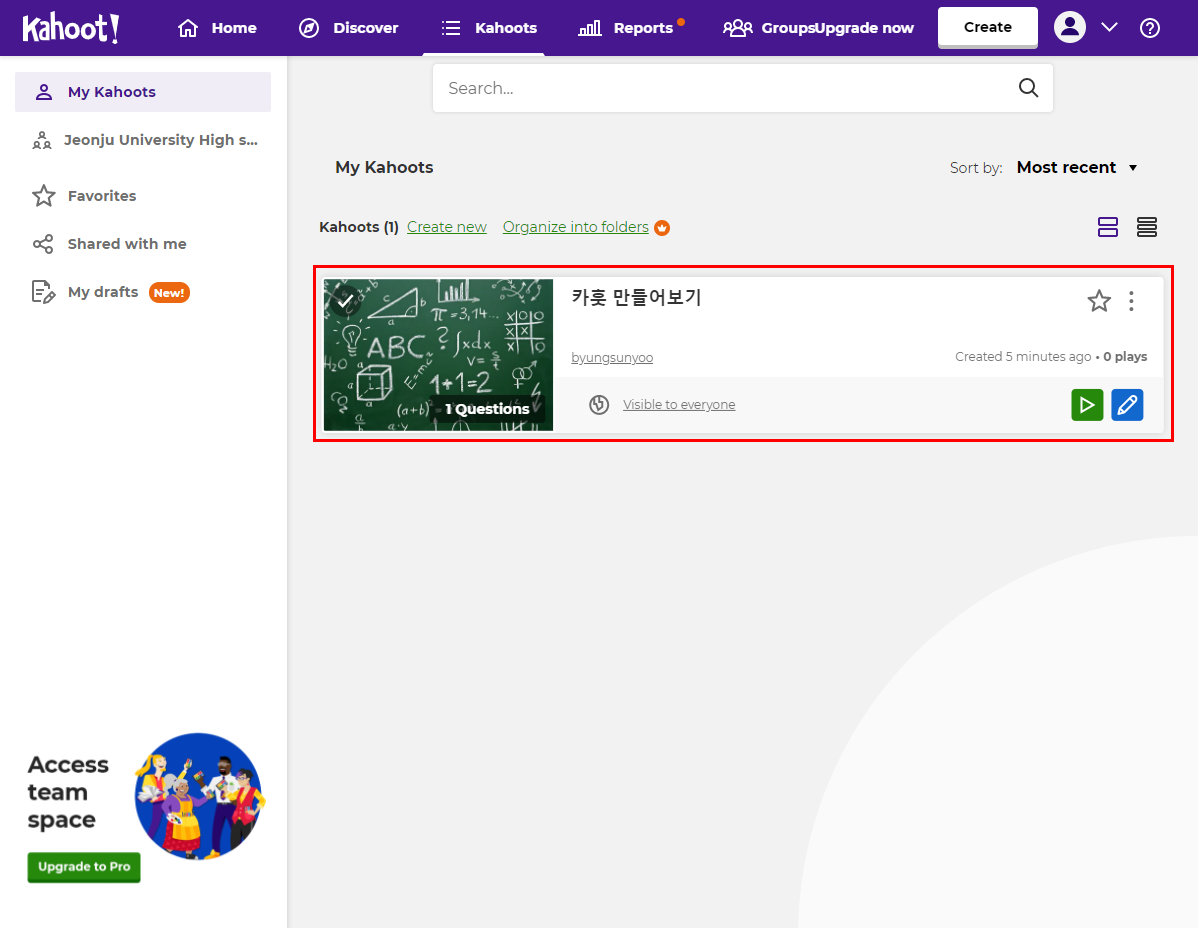Open the chalkboard kahoot thumbnail
The width and height of the screenshot is (1198, 928).
tap(438, 354)
